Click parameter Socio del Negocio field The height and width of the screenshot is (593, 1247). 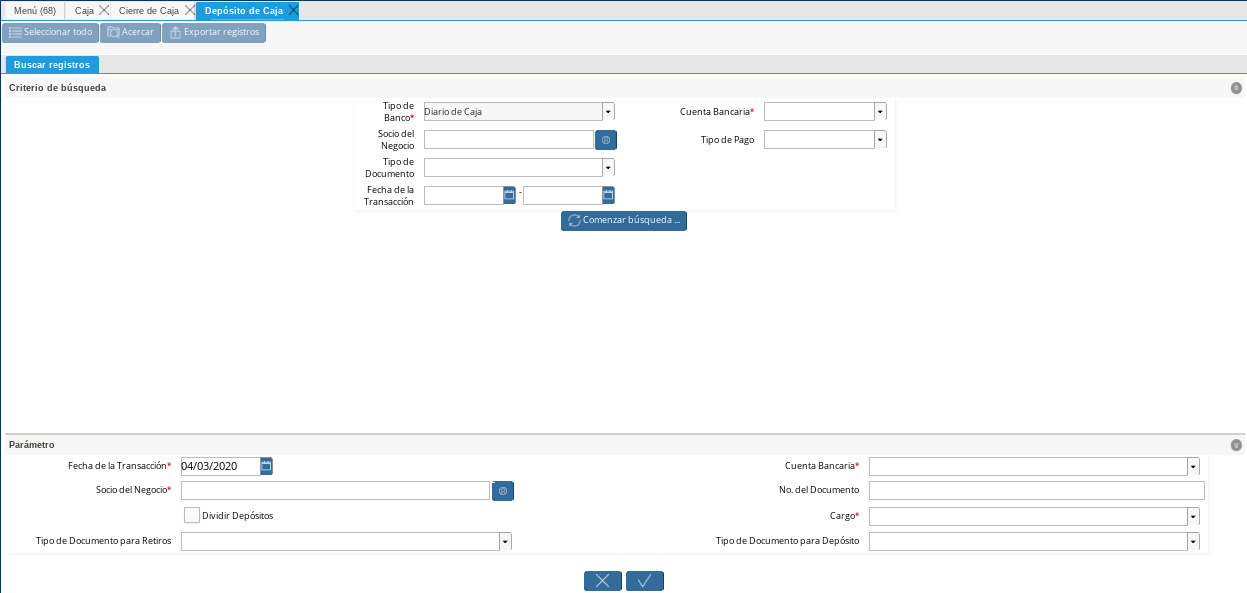(x=335, y=490)
